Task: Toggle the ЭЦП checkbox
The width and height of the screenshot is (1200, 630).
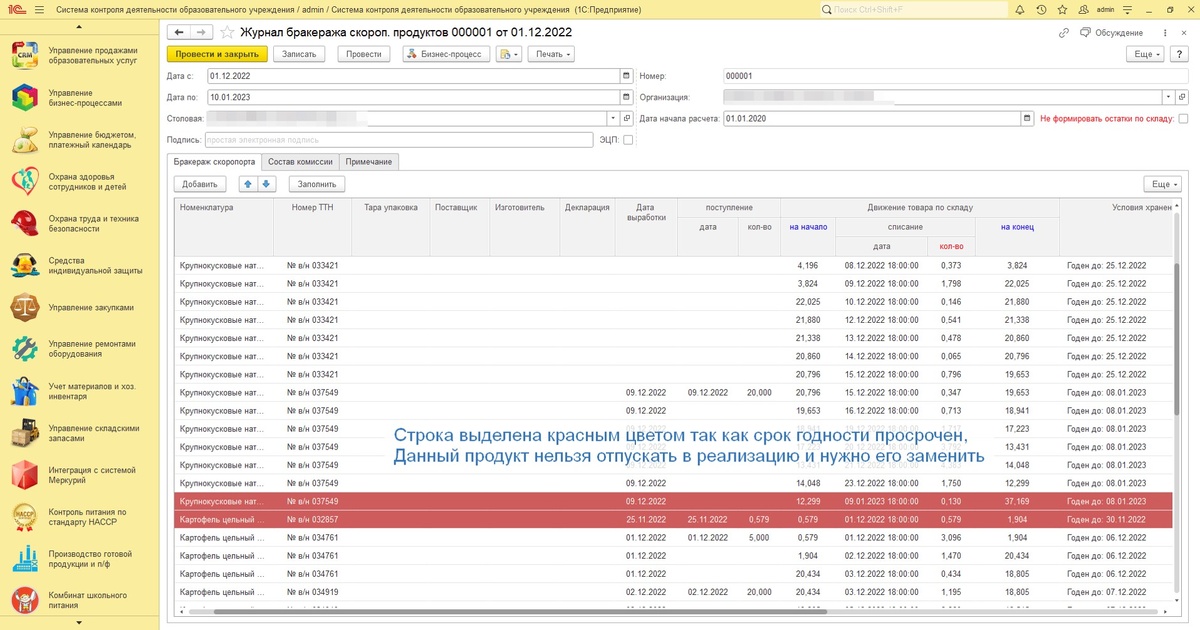Action: (628, 140)
